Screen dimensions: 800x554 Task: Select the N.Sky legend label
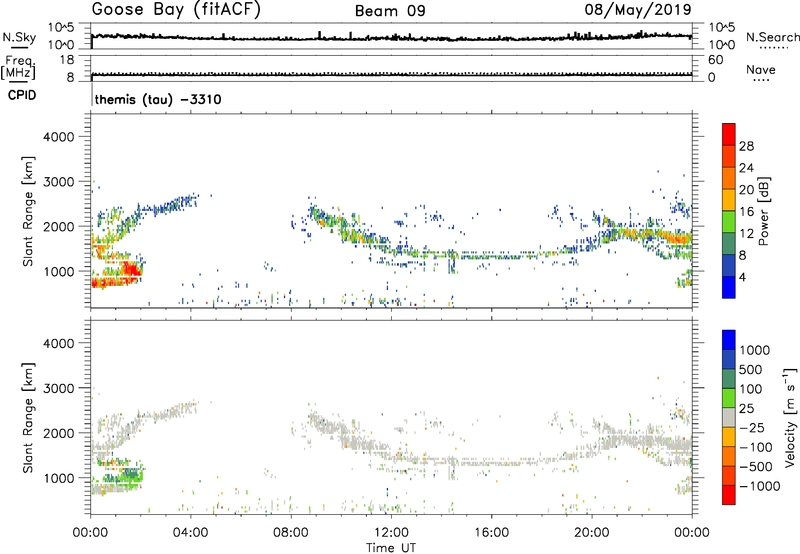coord(19,37)
